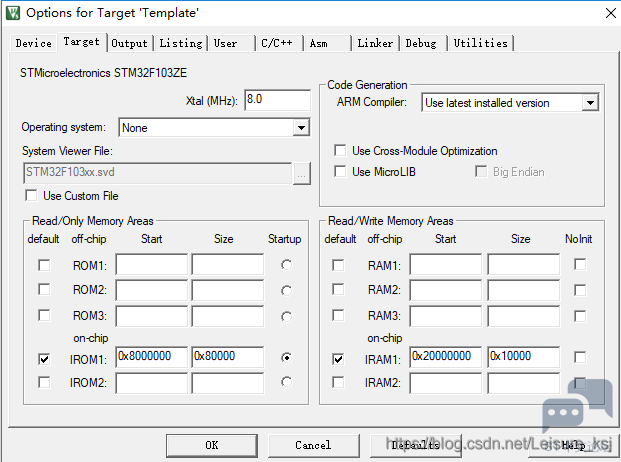Screen dimensions: 621x462
Task: Open the Linker tab
Action: click(x=375, y=43)
